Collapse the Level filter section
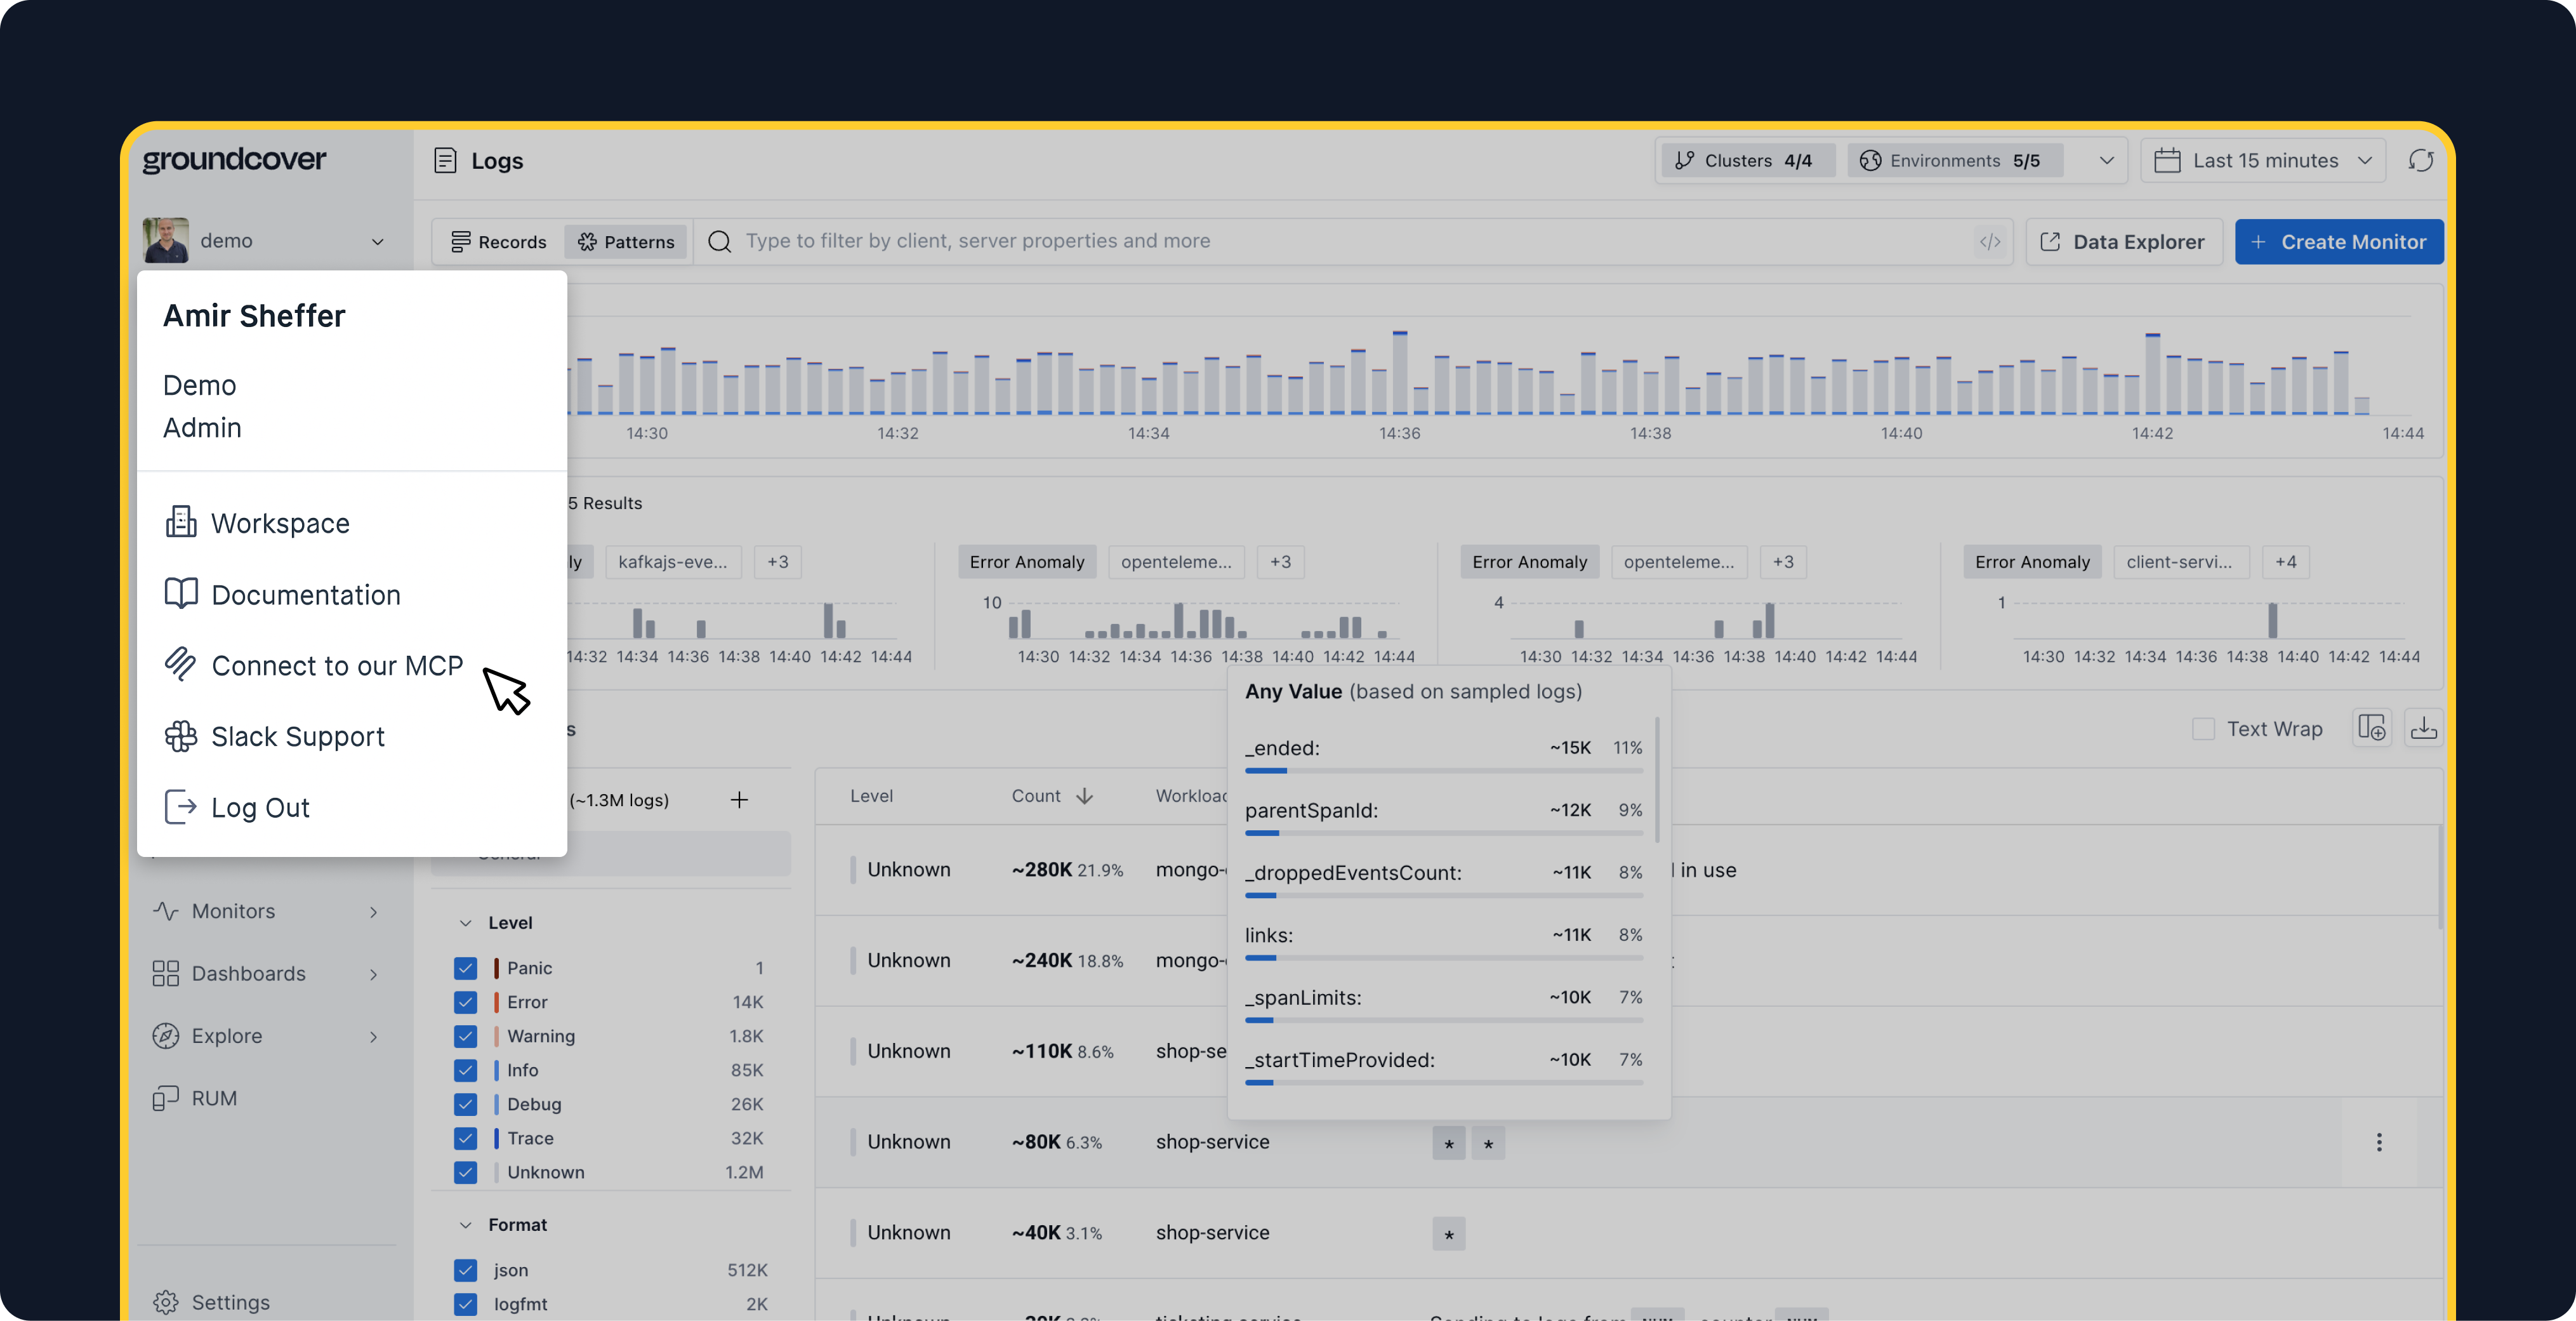2576x1321 pixels. [465, 922]
